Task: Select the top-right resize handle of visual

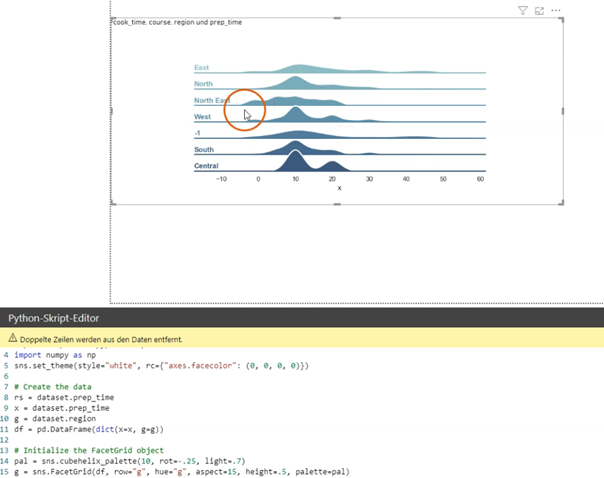Action: pos(562,20)
